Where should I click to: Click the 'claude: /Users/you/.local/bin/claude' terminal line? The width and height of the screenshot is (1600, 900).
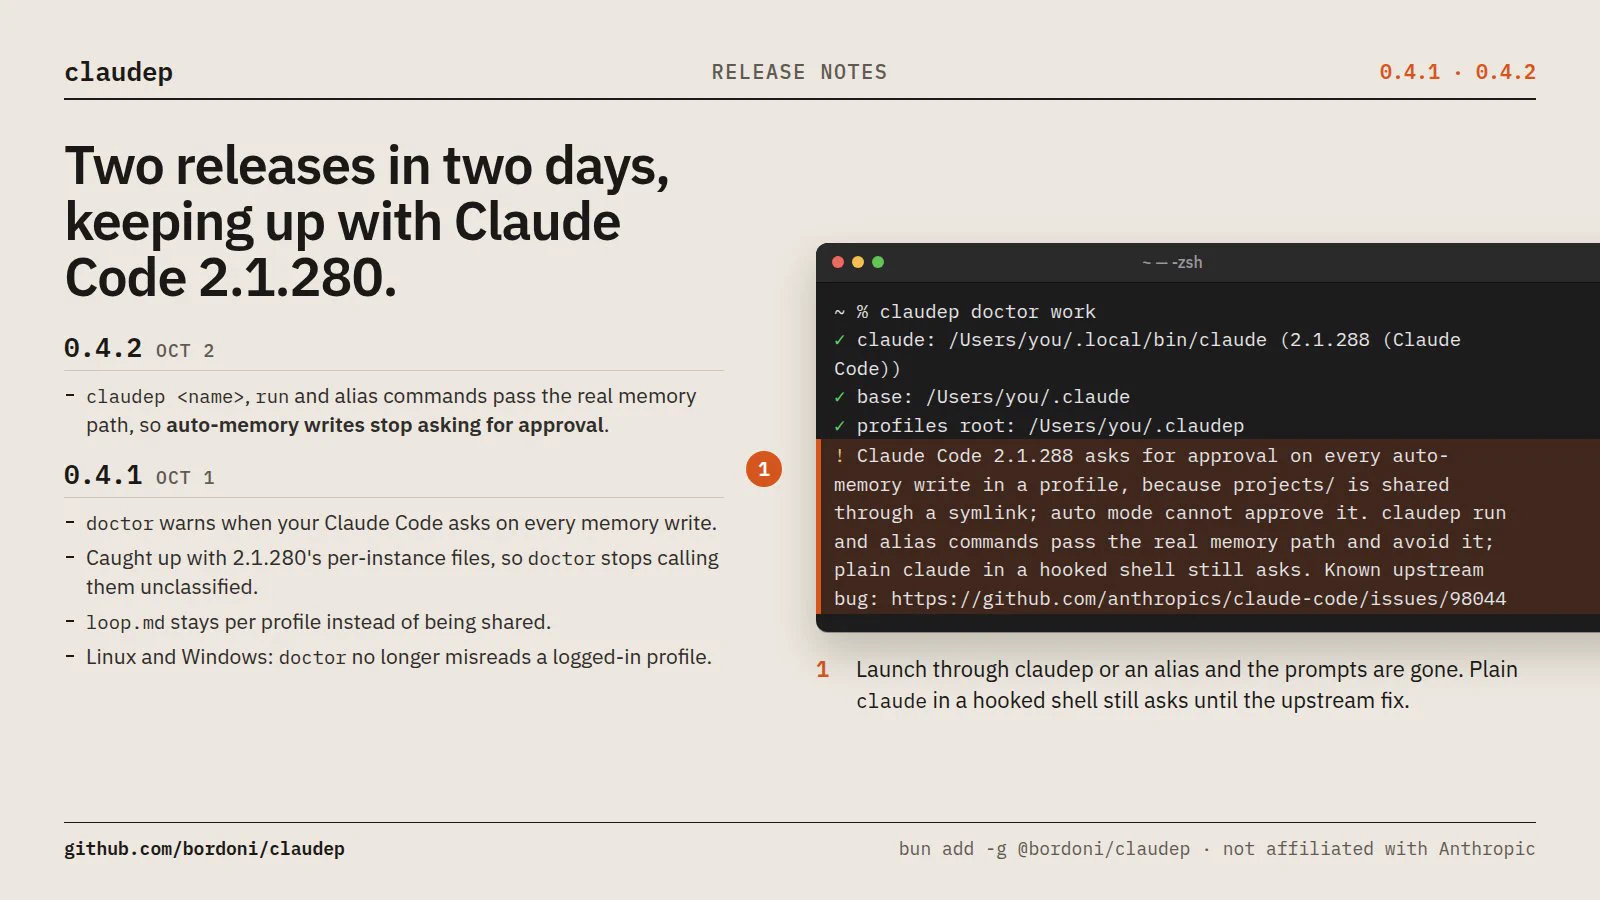pos(1147,354)
